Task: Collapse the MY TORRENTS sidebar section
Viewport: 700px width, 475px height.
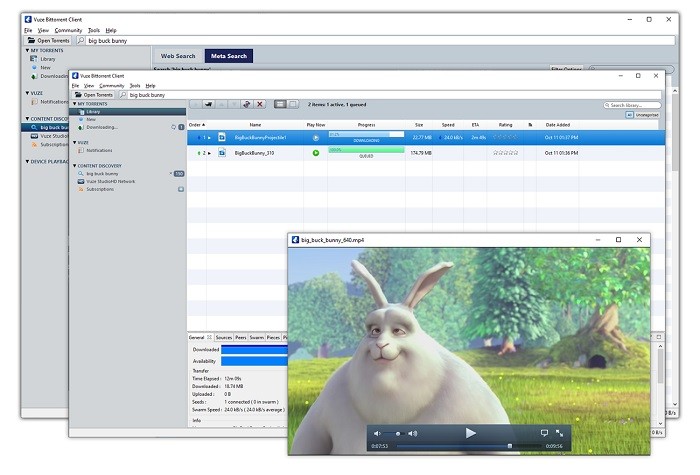Action: click(73, 104)
